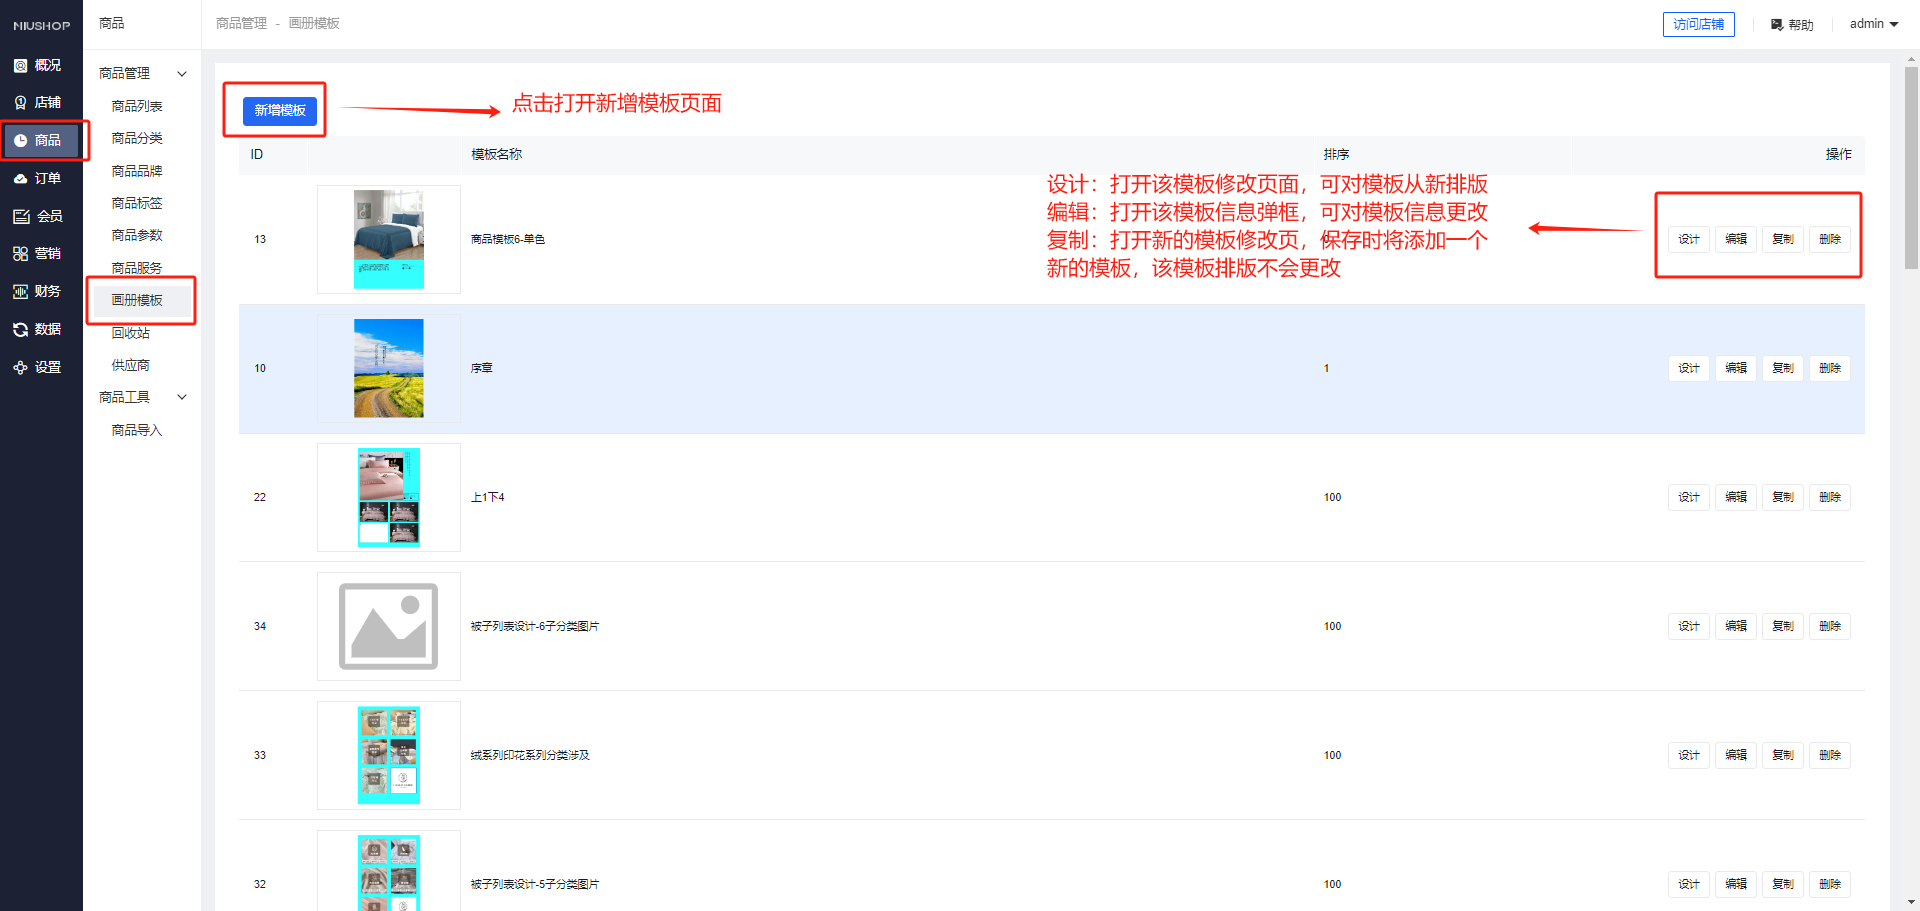1920x911 pixels.
Task: Select the 数据 data icon
Action: click(20, 330)
